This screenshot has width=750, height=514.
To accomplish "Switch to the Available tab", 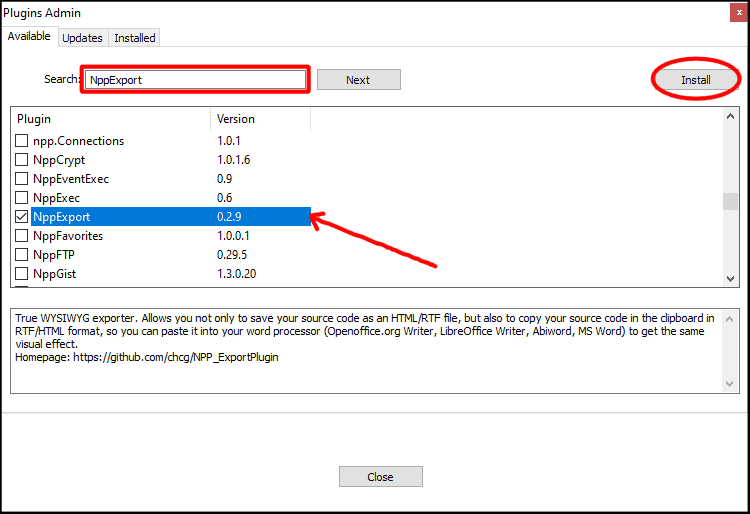I will tap(29, 36).
